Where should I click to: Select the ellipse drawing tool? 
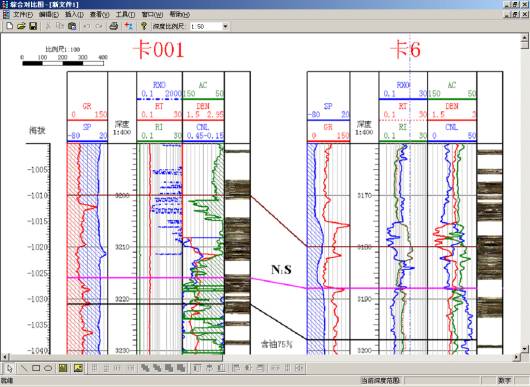pyautogui.click(x=48, y=368)
